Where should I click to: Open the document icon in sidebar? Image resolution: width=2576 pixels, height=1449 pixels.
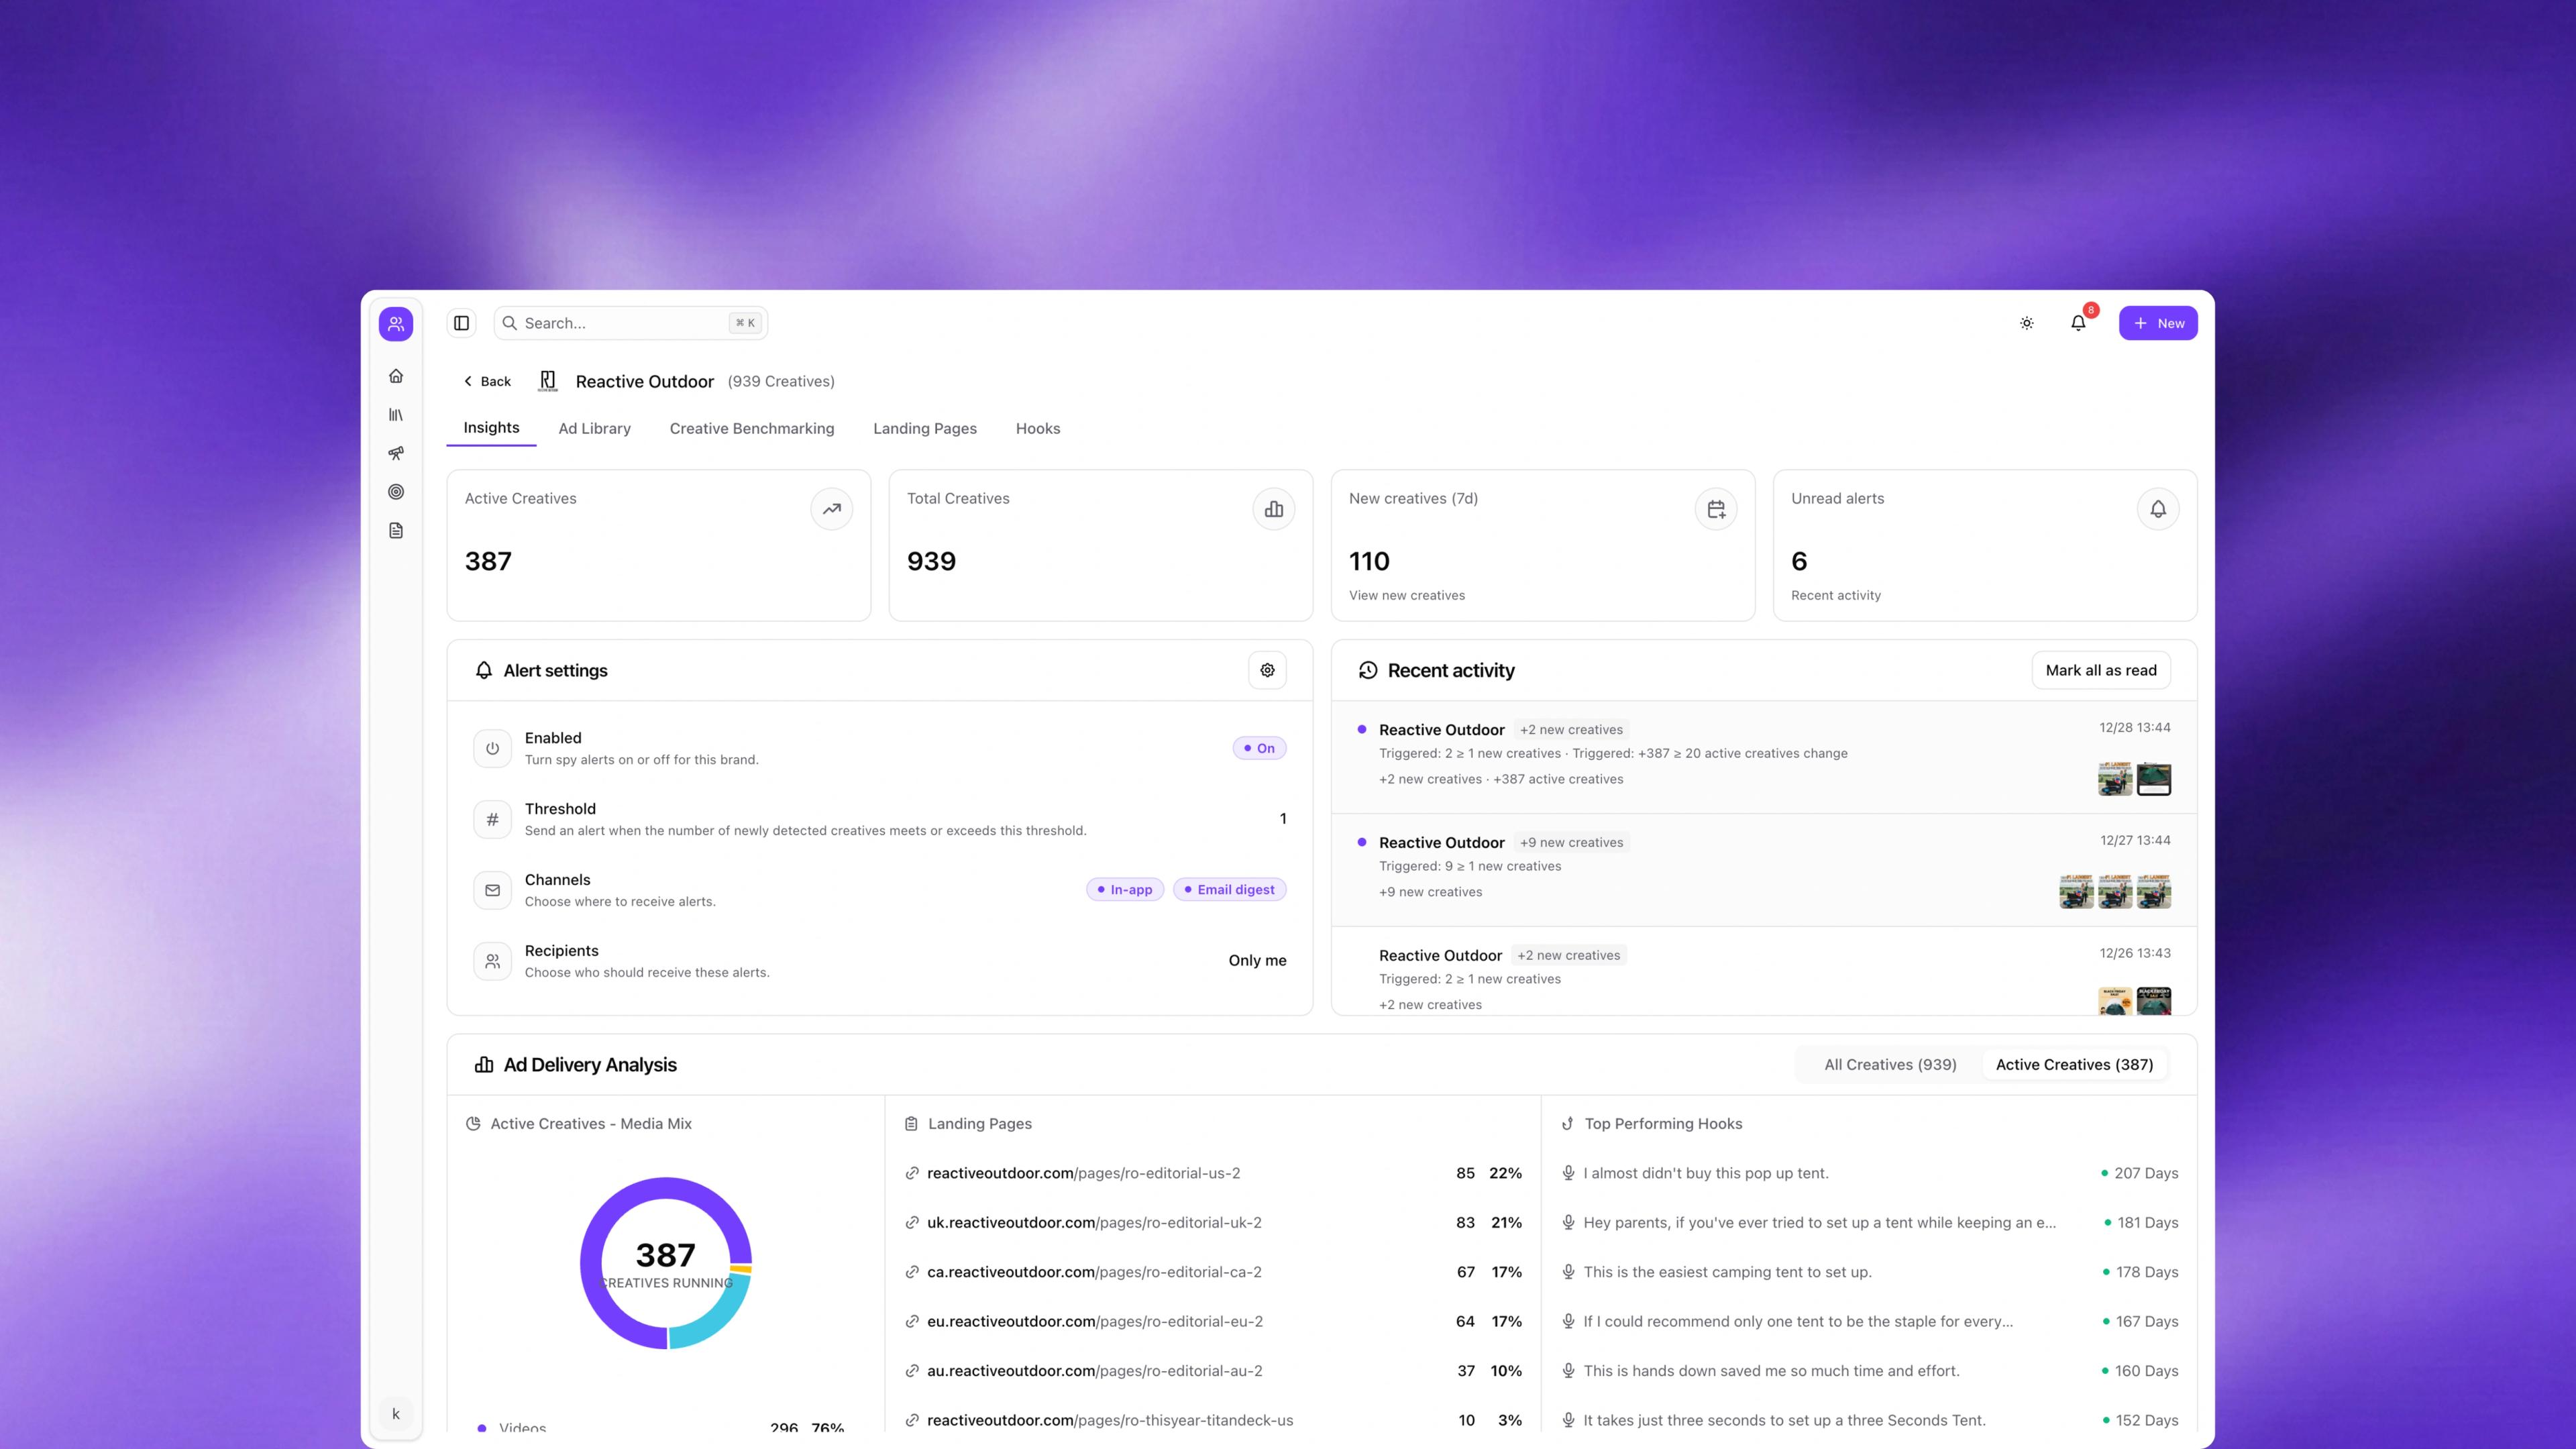click(x=396, y=531)
